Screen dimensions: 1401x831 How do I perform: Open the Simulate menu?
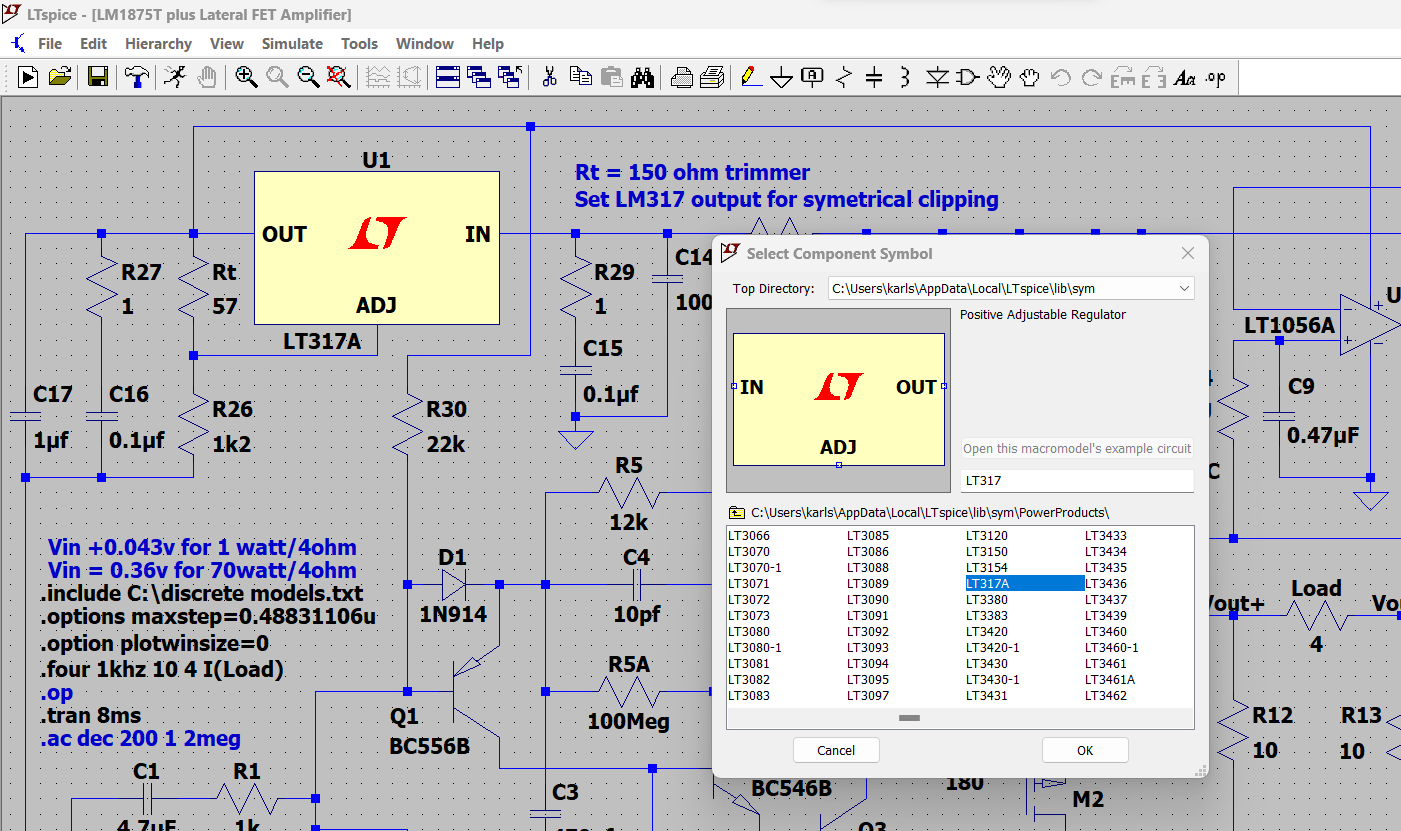(x=292, y=44)
